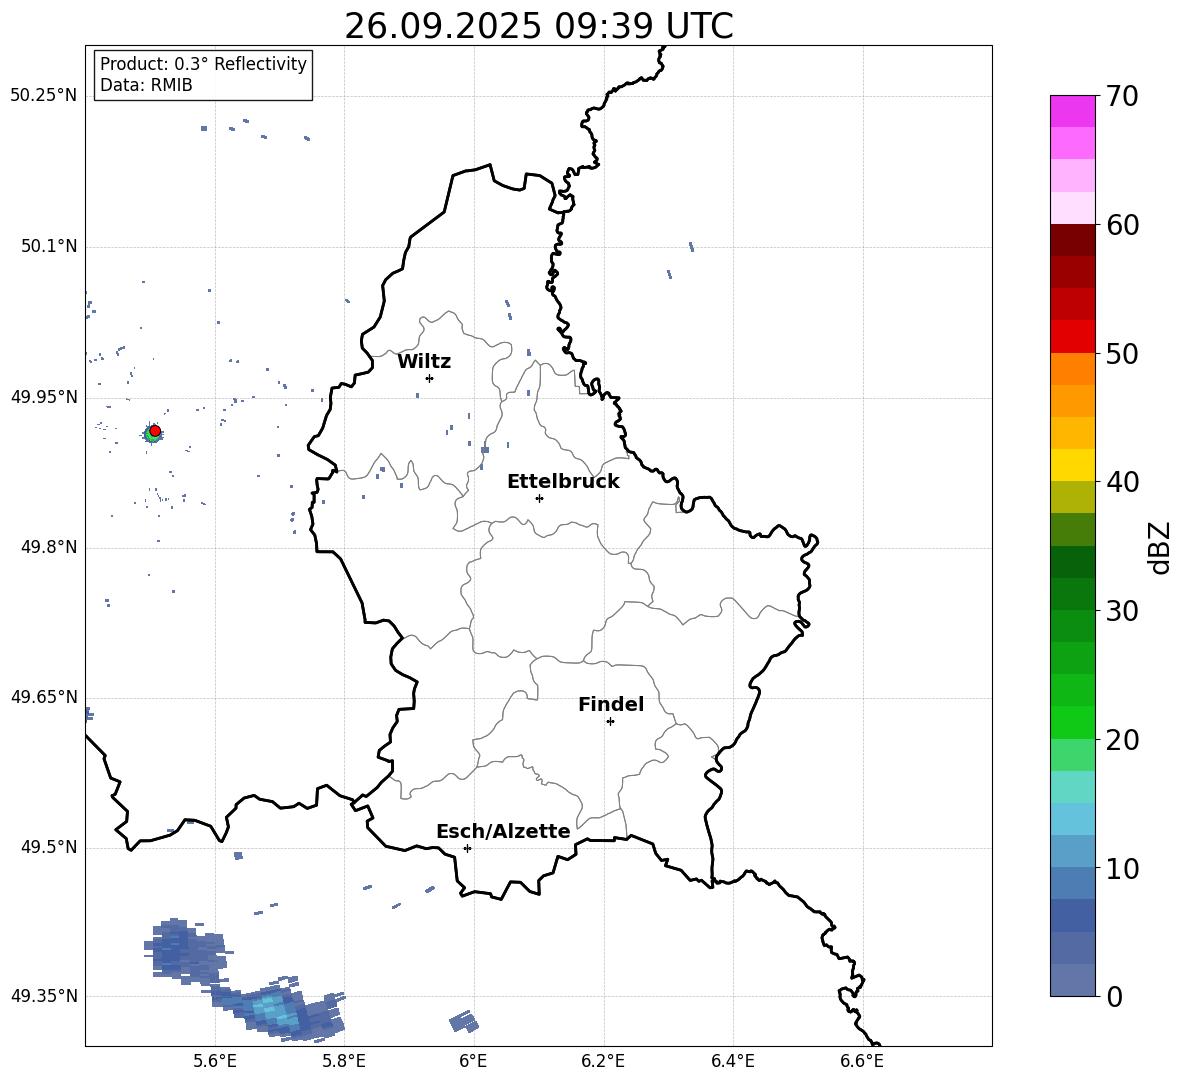Click the 6.2°E longitude label
The height and width of the screenshot is (1081, 1184).
[x=603, y=1061]
